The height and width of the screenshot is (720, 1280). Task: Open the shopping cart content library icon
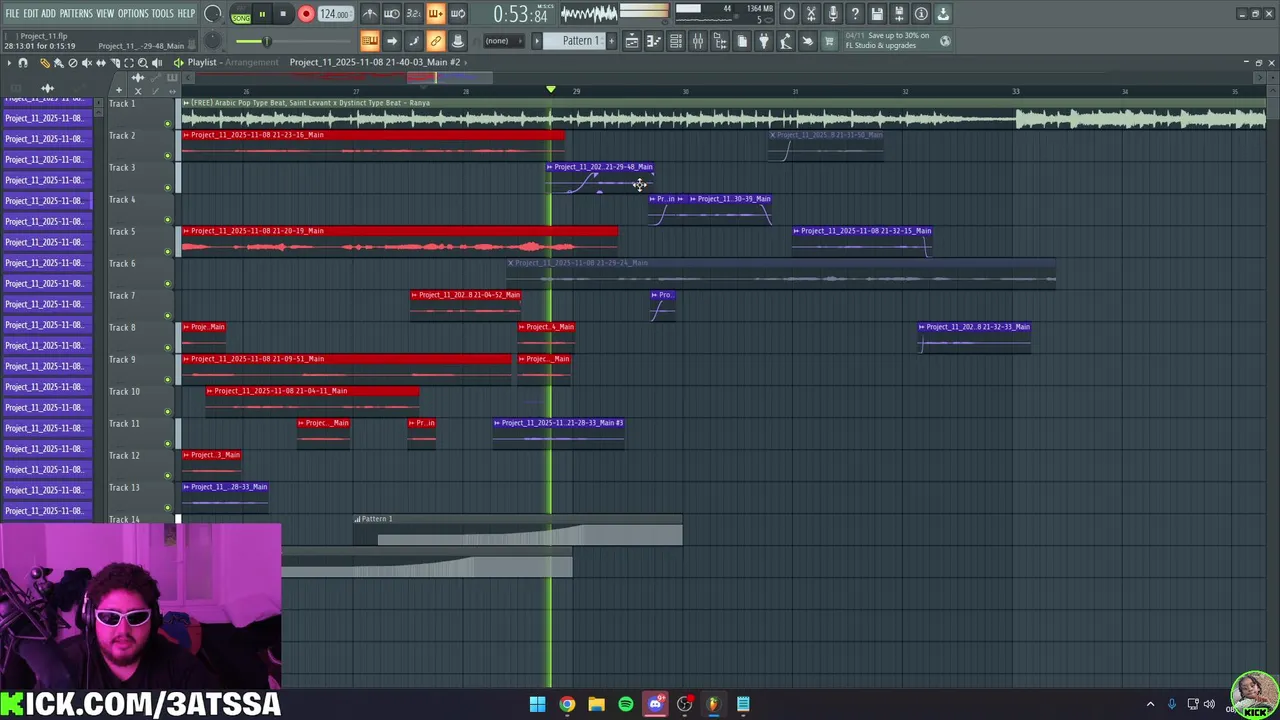click(829, 41)
